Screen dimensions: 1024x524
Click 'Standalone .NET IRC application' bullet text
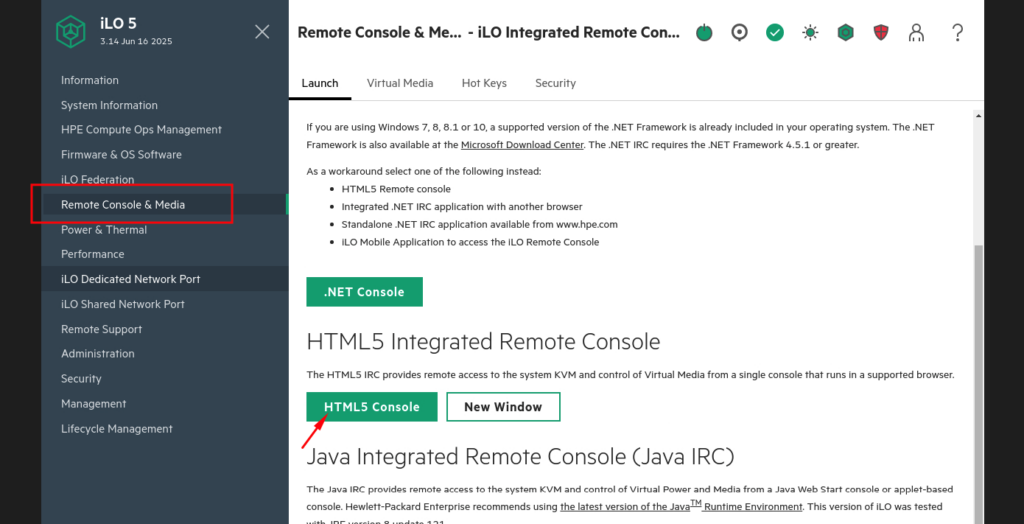[479, 224]
